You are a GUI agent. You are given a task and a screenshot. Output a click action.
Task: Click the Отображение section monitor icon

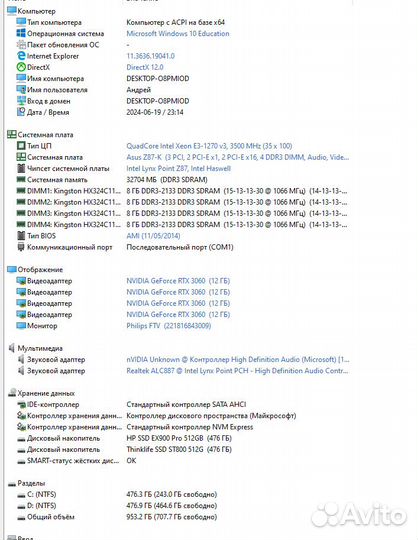[12, 269]
